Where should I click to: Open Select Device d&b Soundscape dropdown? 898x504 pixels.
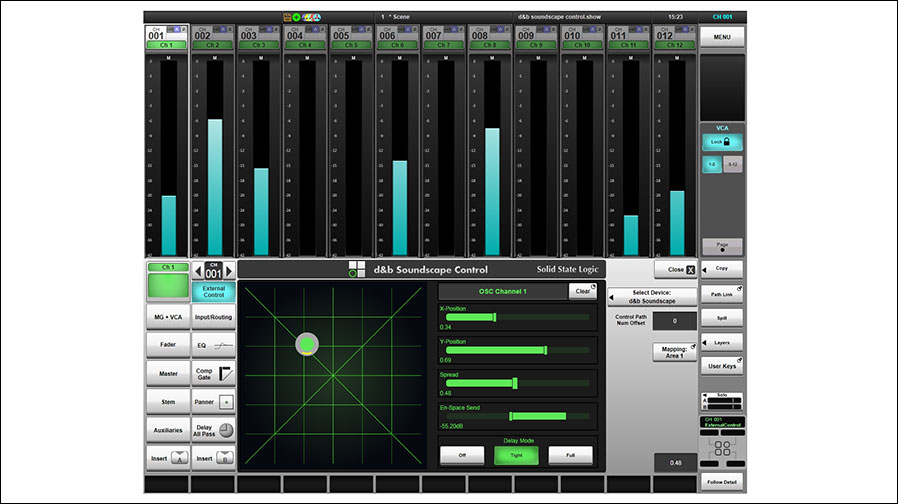652,297
